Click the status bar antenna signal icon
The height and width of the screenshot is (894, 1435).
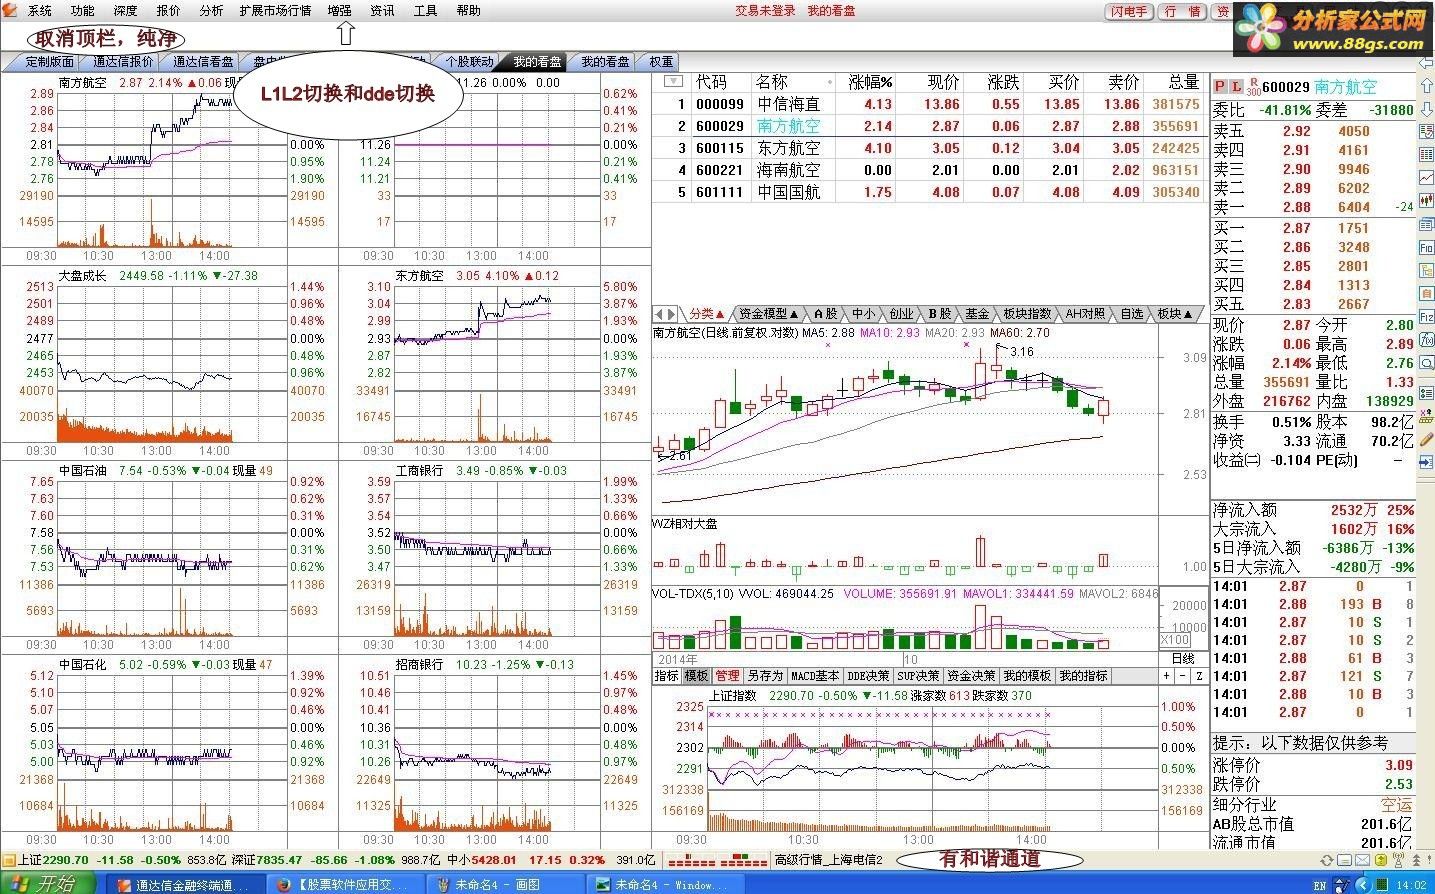[x=1398, y=860]
